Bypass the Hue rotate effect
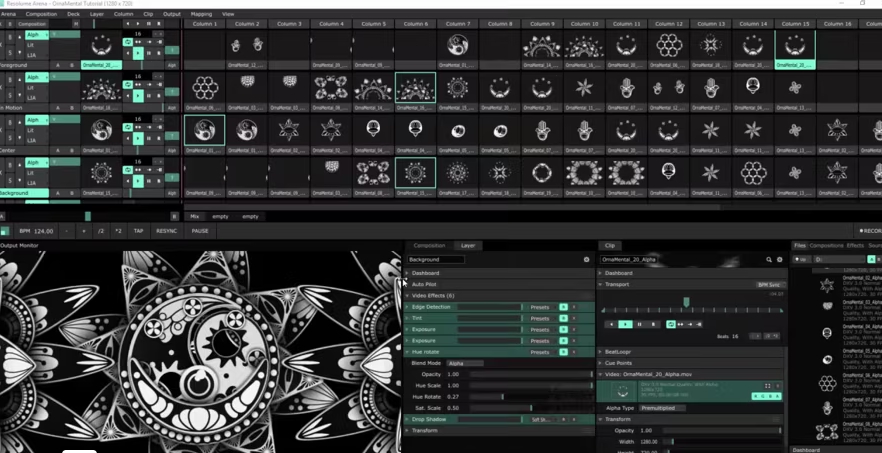 (x=563, y=352)
